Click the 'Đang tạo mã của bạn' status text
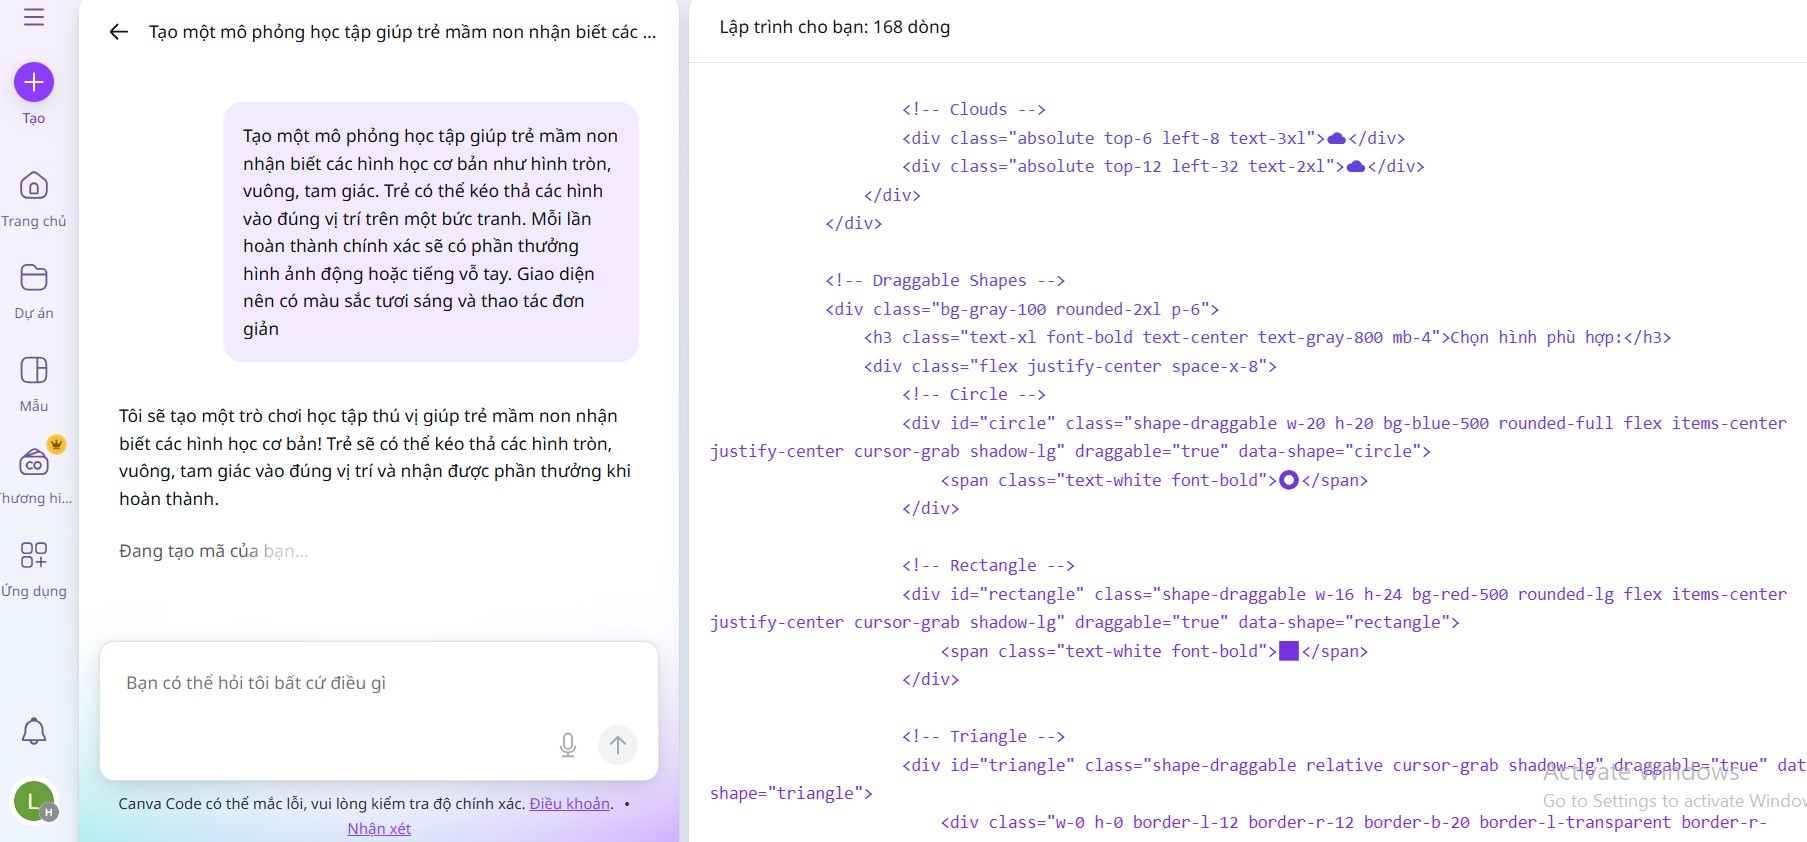1807x842 pixels. pyautogui.click(x=214, y=551)
